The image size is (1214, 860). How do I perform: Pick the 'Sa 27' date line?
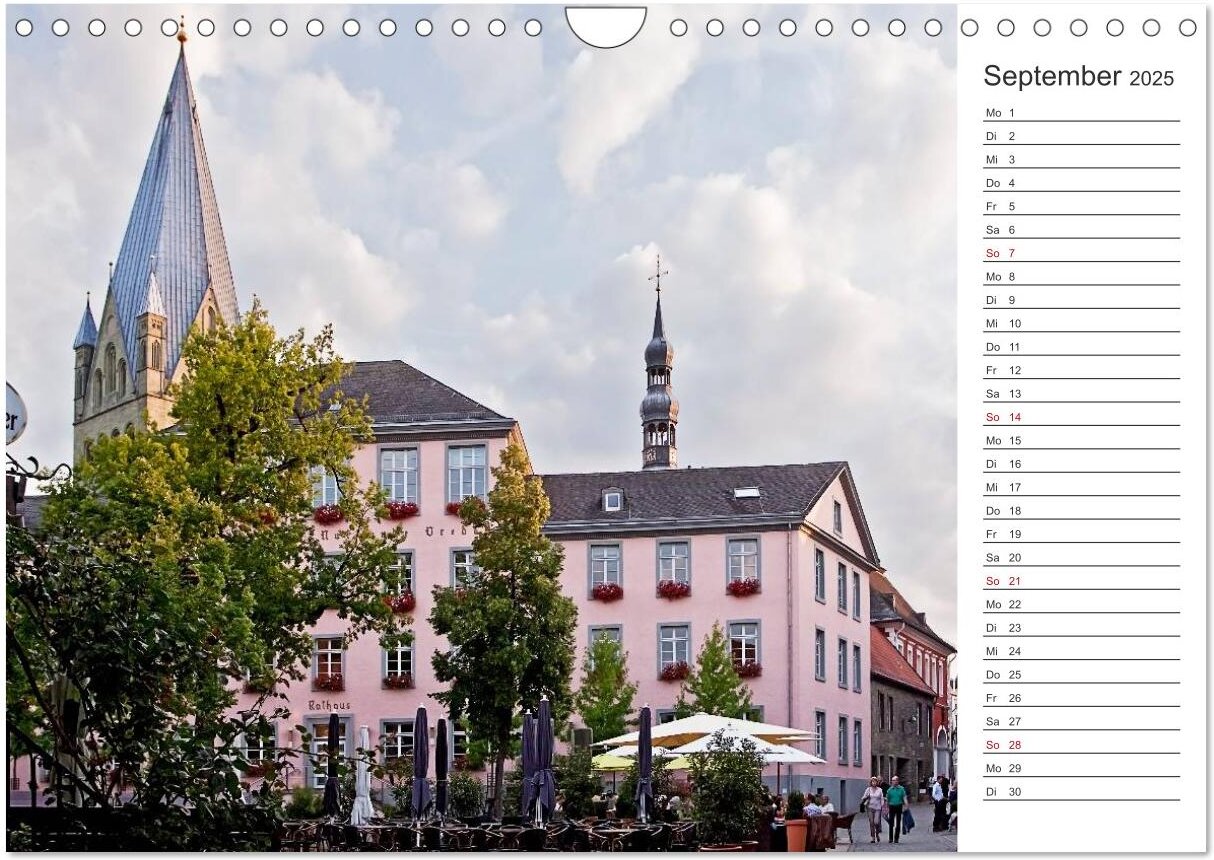[1081, 721]
